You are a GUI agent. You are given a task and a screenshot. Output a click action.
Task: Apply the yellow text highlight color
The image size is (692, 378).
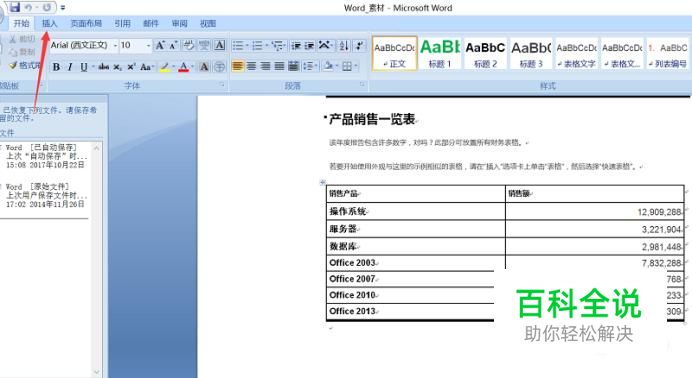tap(165, 67)
